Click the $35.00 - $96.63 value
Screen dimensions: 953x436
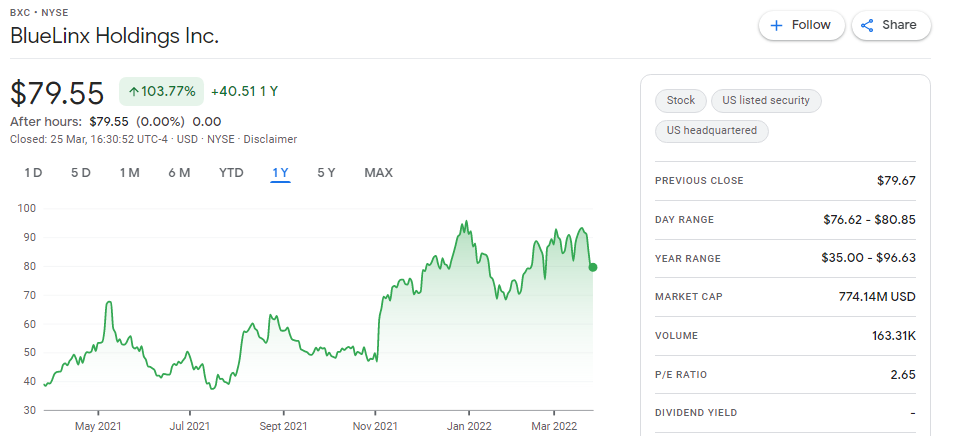(869, 258)
